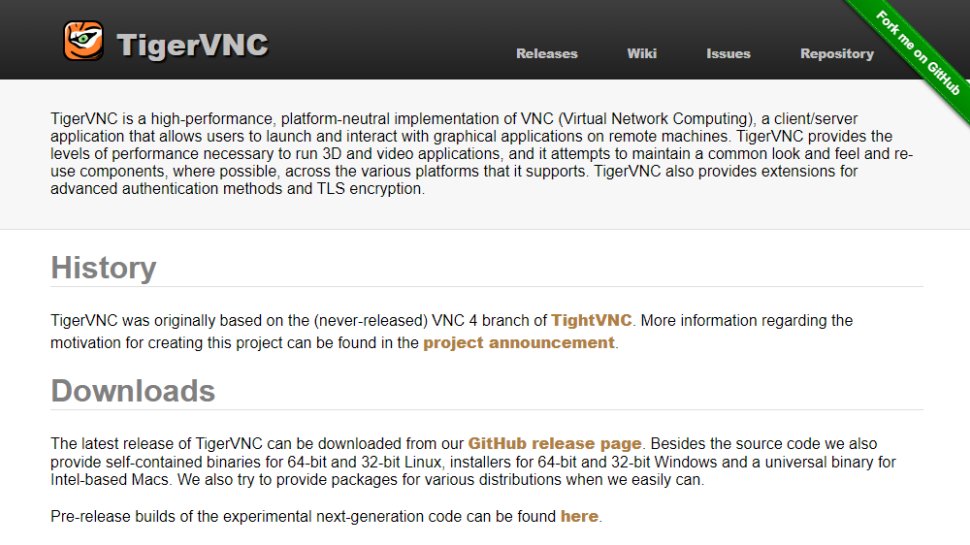Click the TigerVNC site title text
The width and height of the screenshot is (970, 545).
(x=192, y=45)
